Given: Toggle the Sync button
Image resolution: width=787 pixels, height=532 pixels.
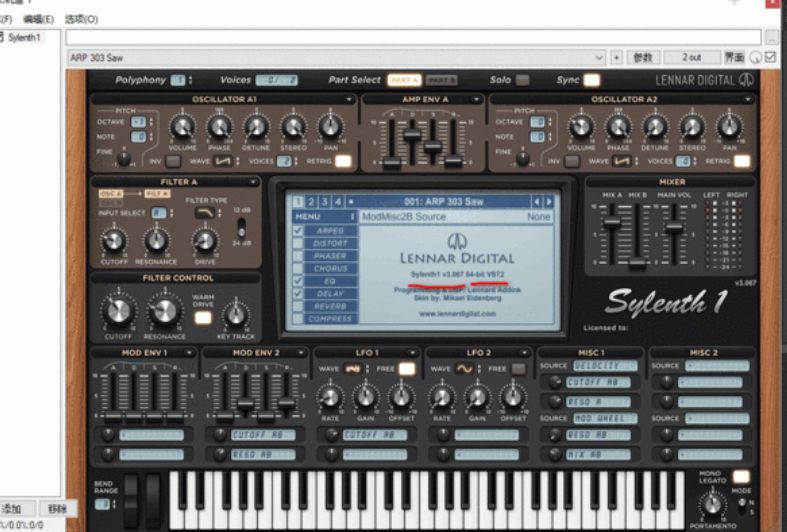Looking at the screenshot, I should click(591, 80).
